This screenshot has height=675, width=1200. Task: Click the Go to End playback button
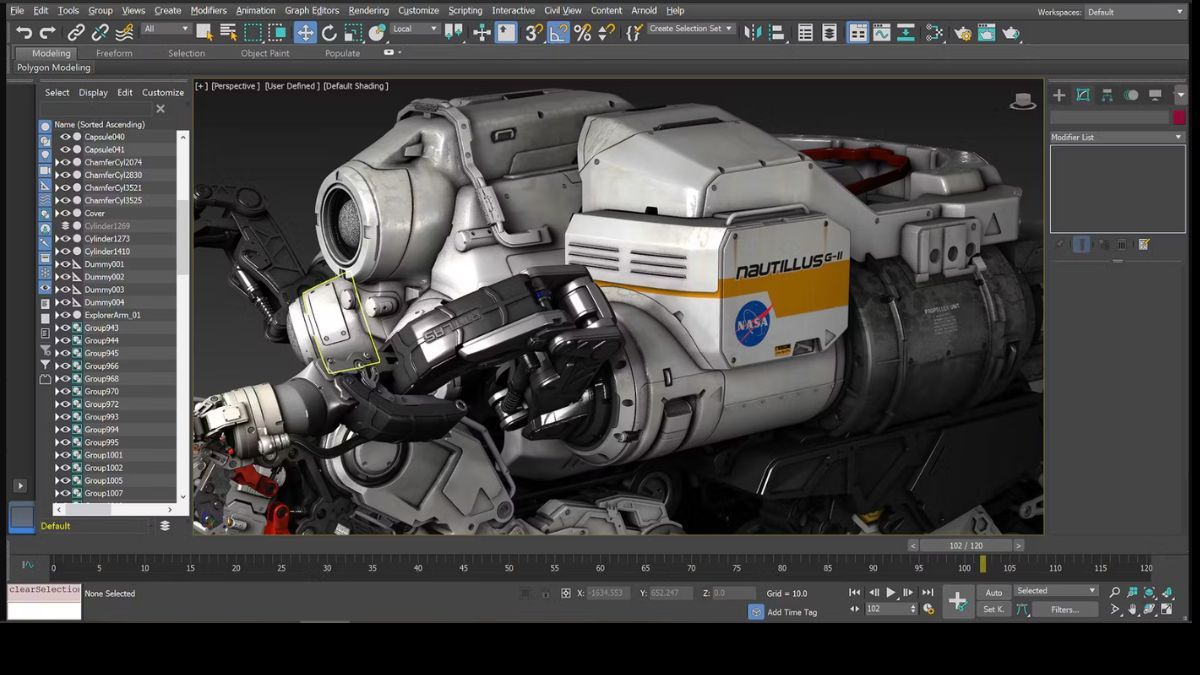click(927, 593)
